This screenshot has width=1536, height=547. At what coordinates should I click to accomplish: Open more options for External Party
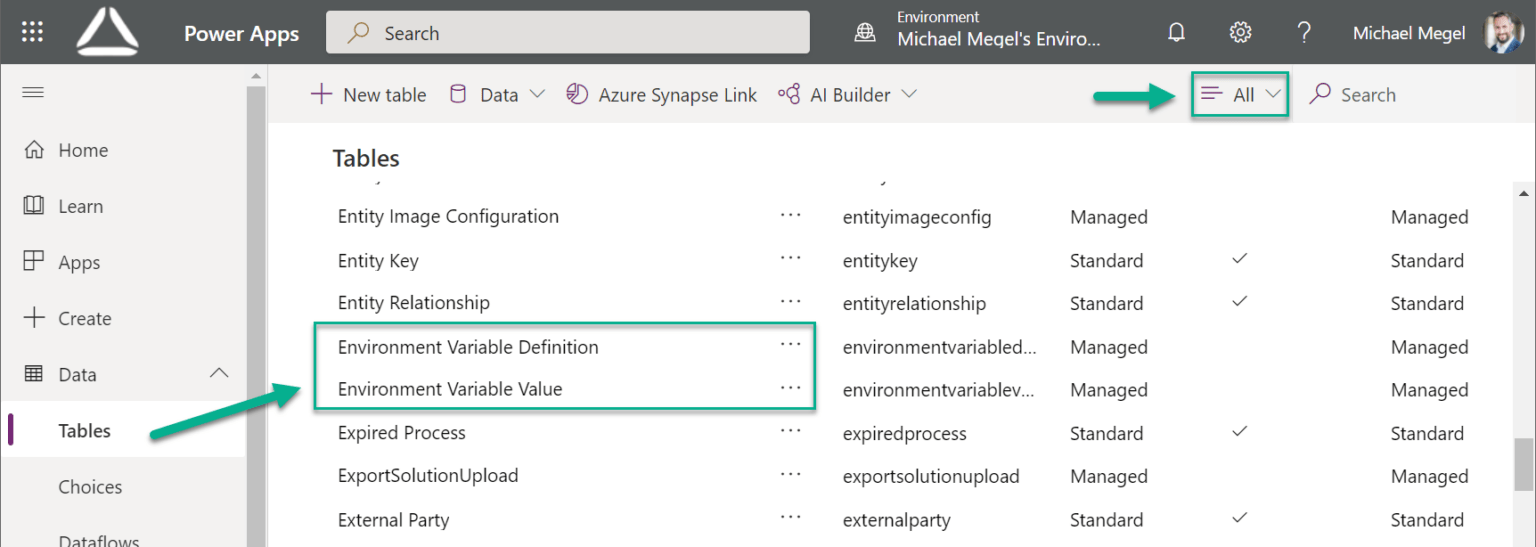pyautogui.click(x=791, y=518)
